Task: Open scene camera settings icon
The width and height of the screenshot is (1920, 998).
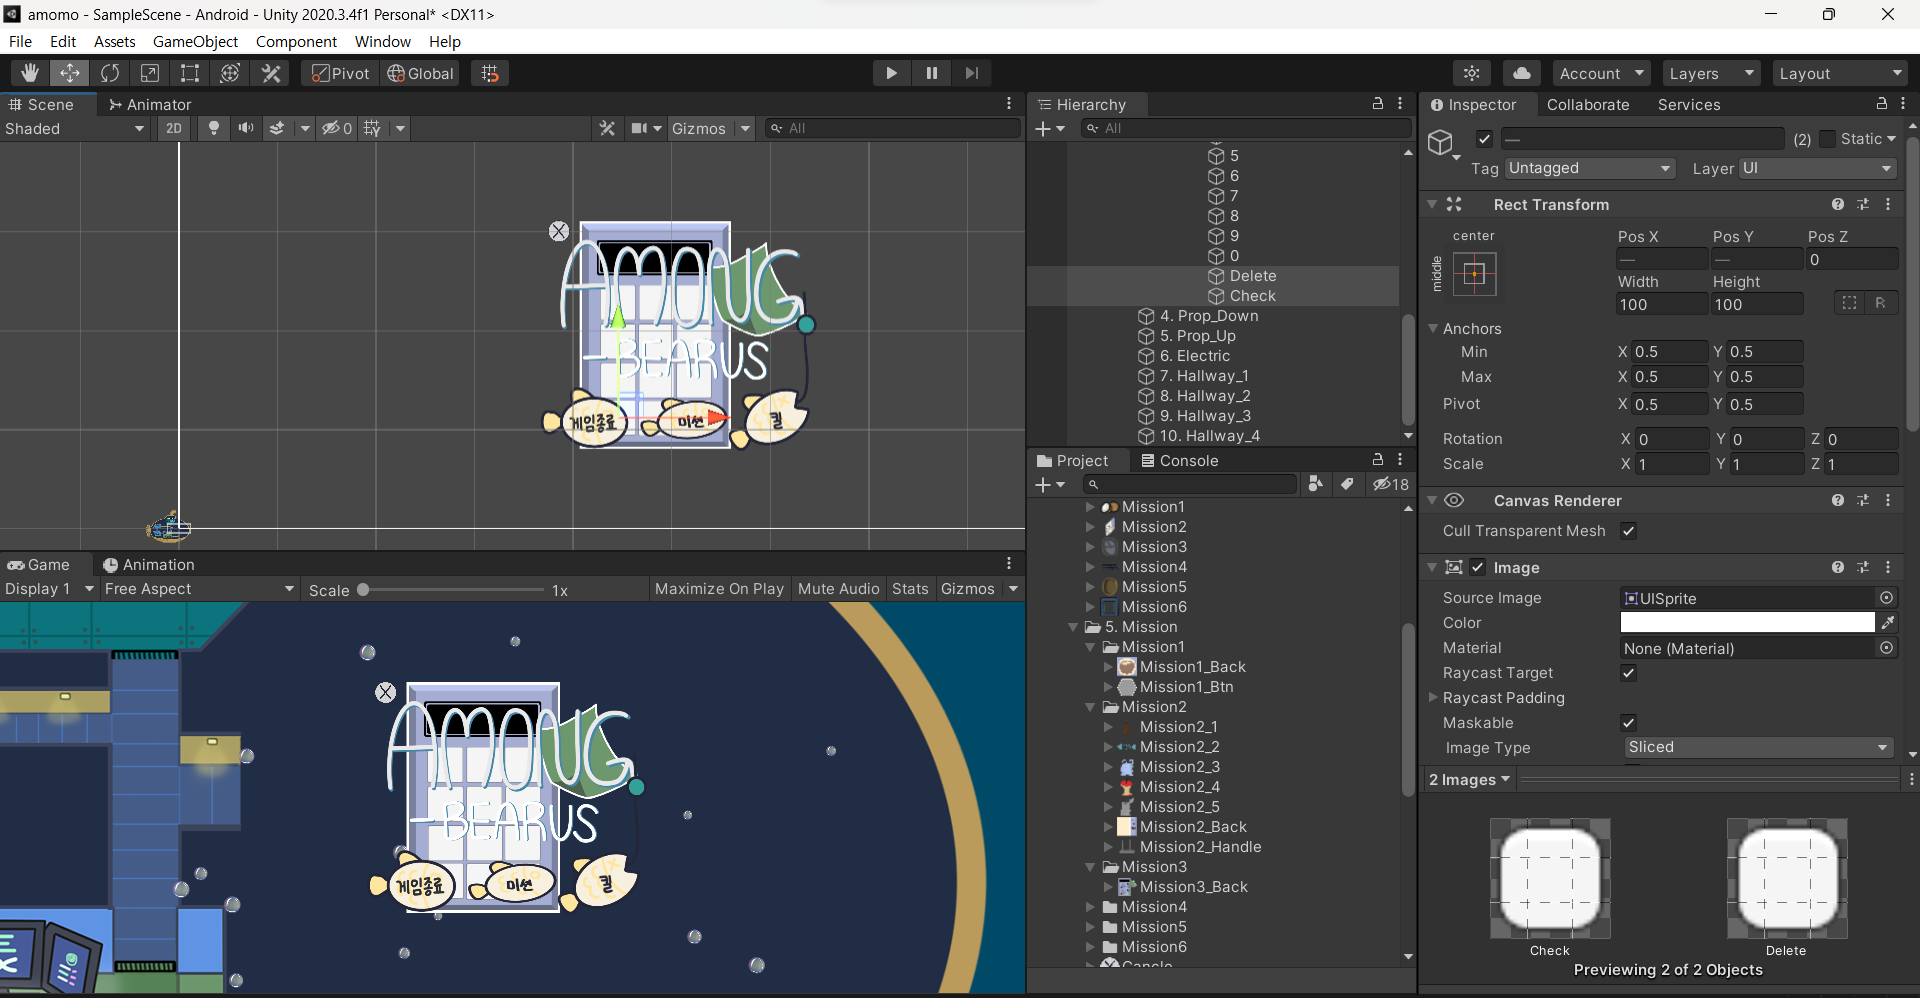Action: click(x=640, y=128)
